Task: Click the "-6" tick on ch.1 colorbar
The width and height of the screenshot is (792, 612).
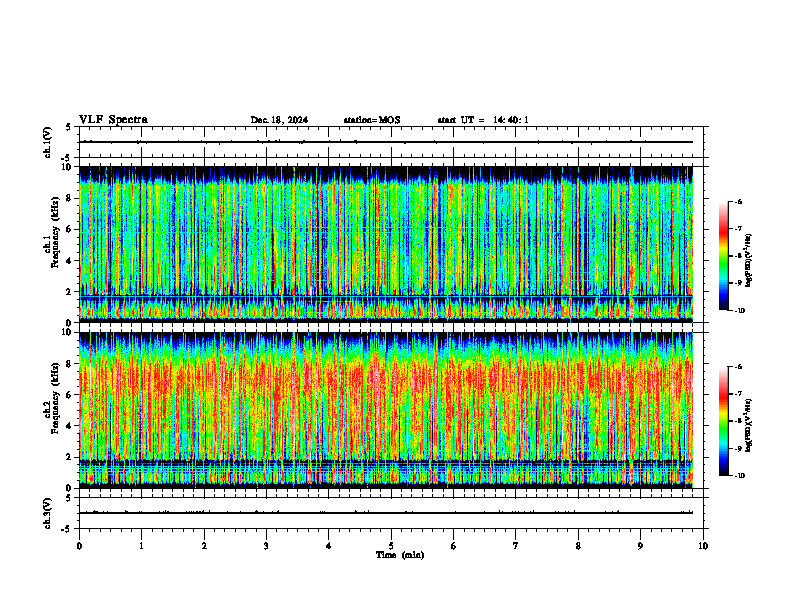Action: (739, 202)
